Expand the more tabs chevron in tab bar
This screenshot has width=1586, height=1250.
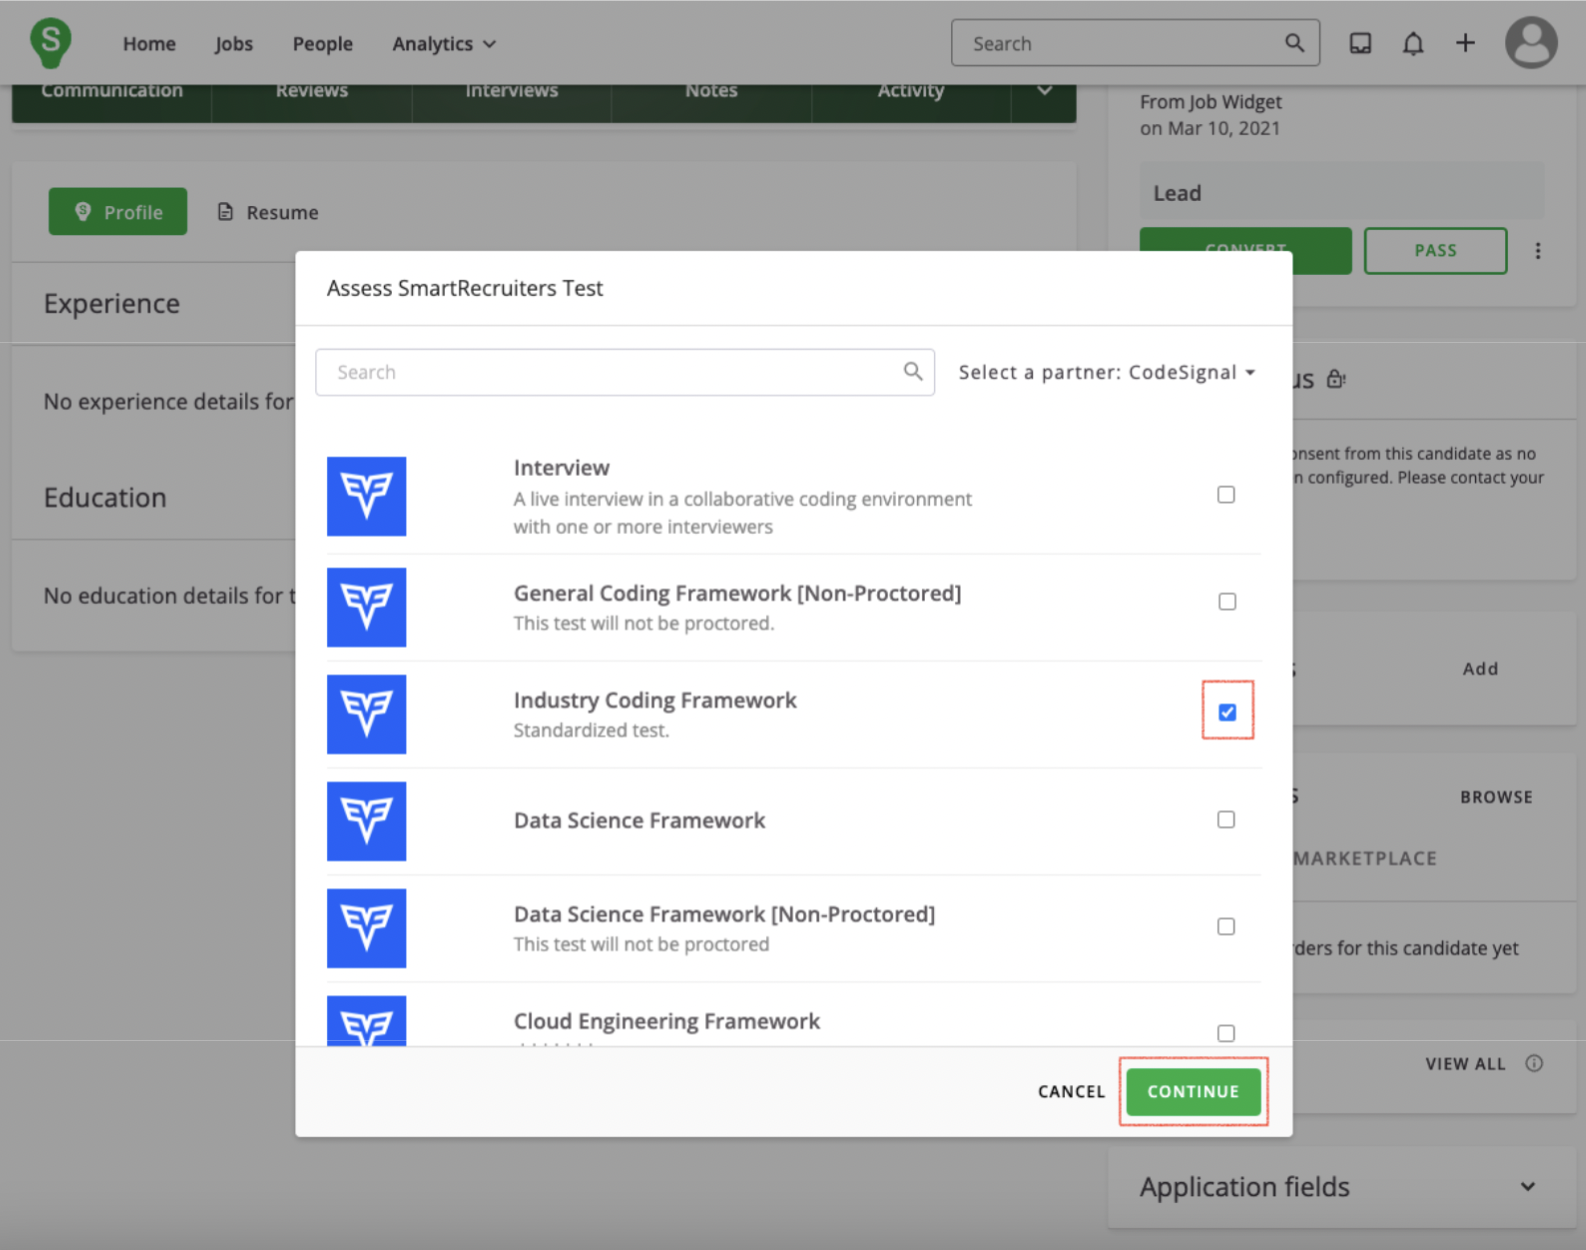(x=1044, y=91)
